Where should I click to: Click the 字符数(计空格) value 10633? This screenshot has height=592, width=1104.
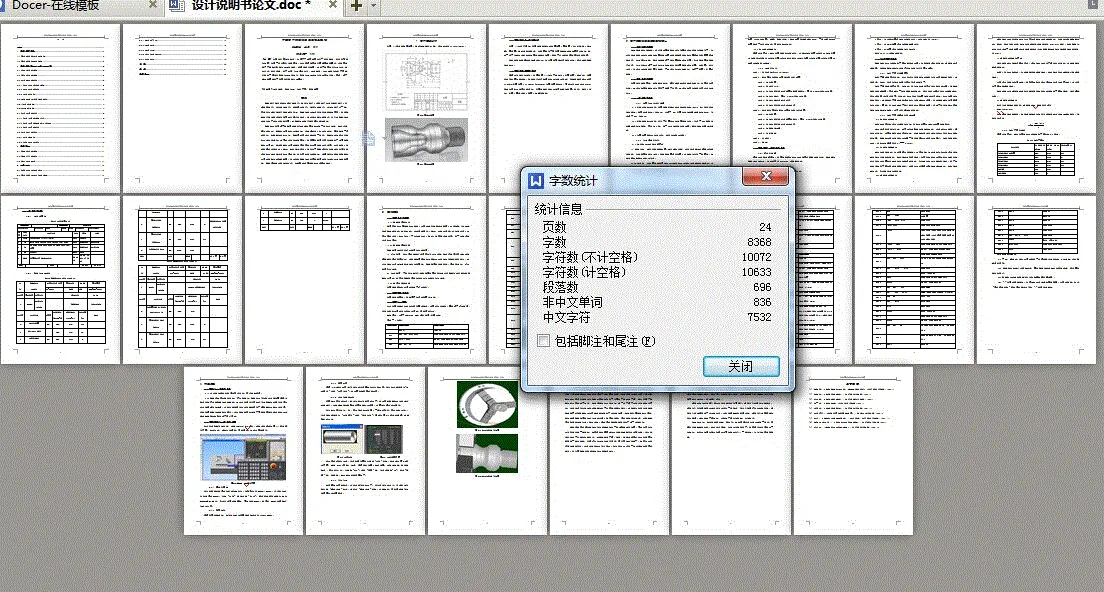pyautogui.click(x=756, y=272)
